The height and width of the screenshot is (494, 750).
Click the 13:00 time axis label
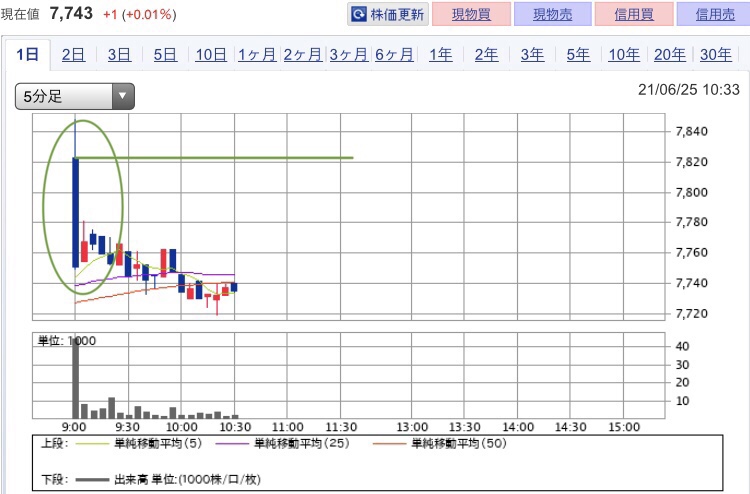(x=412, y=427)
